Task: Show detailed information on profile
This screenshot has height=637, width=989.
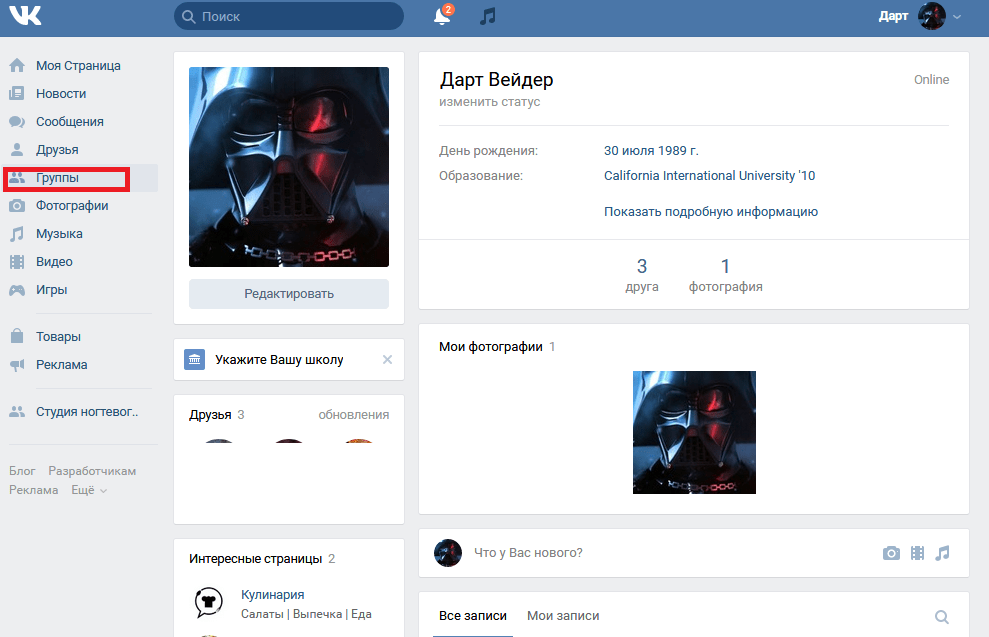Action: pos(711,211)
